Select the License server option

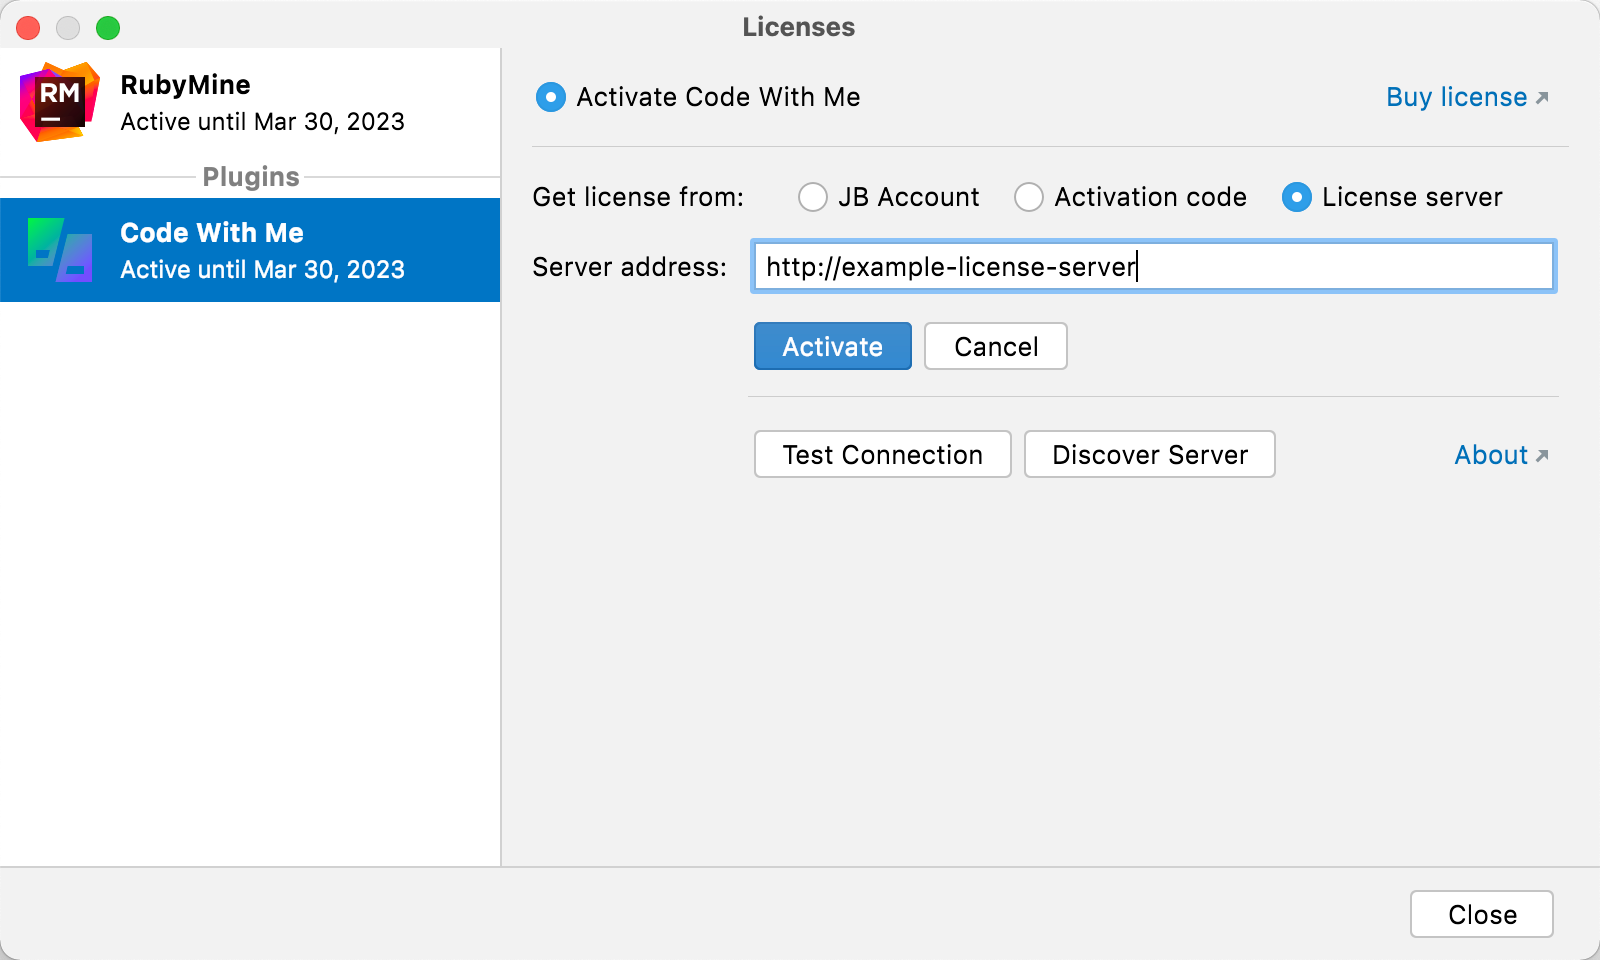pyautogui.click(x=1296, y=197)
